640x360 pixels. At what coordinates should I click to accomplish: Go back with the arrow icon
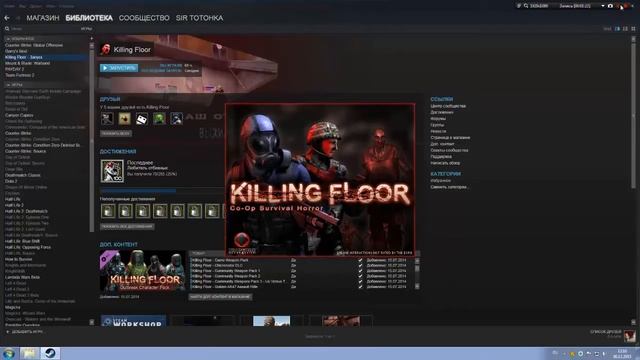[x=7, y=18]
